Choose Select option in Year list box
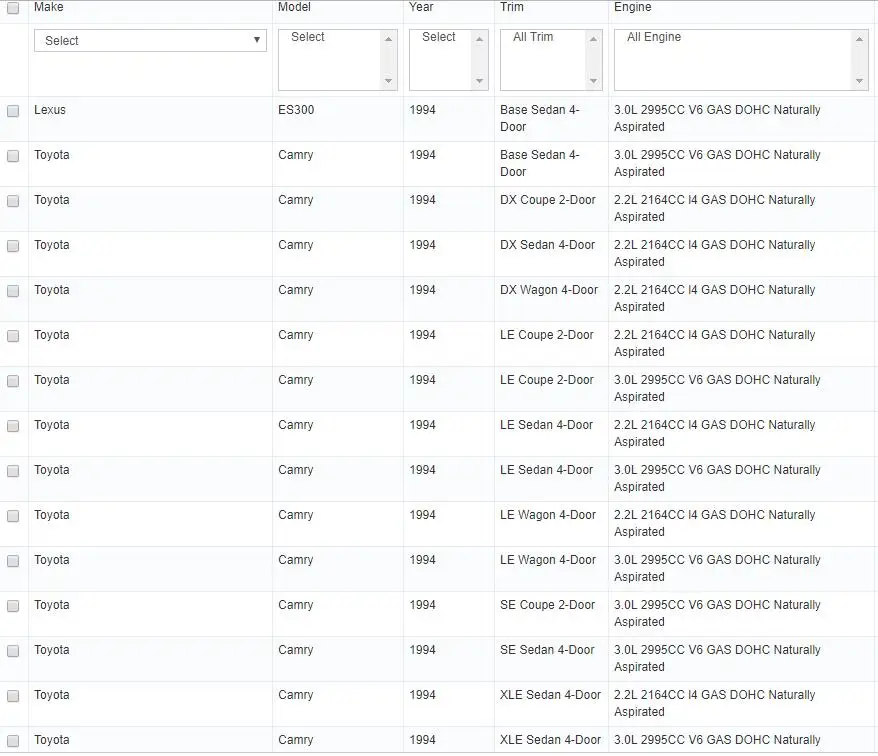 (438, 37)
